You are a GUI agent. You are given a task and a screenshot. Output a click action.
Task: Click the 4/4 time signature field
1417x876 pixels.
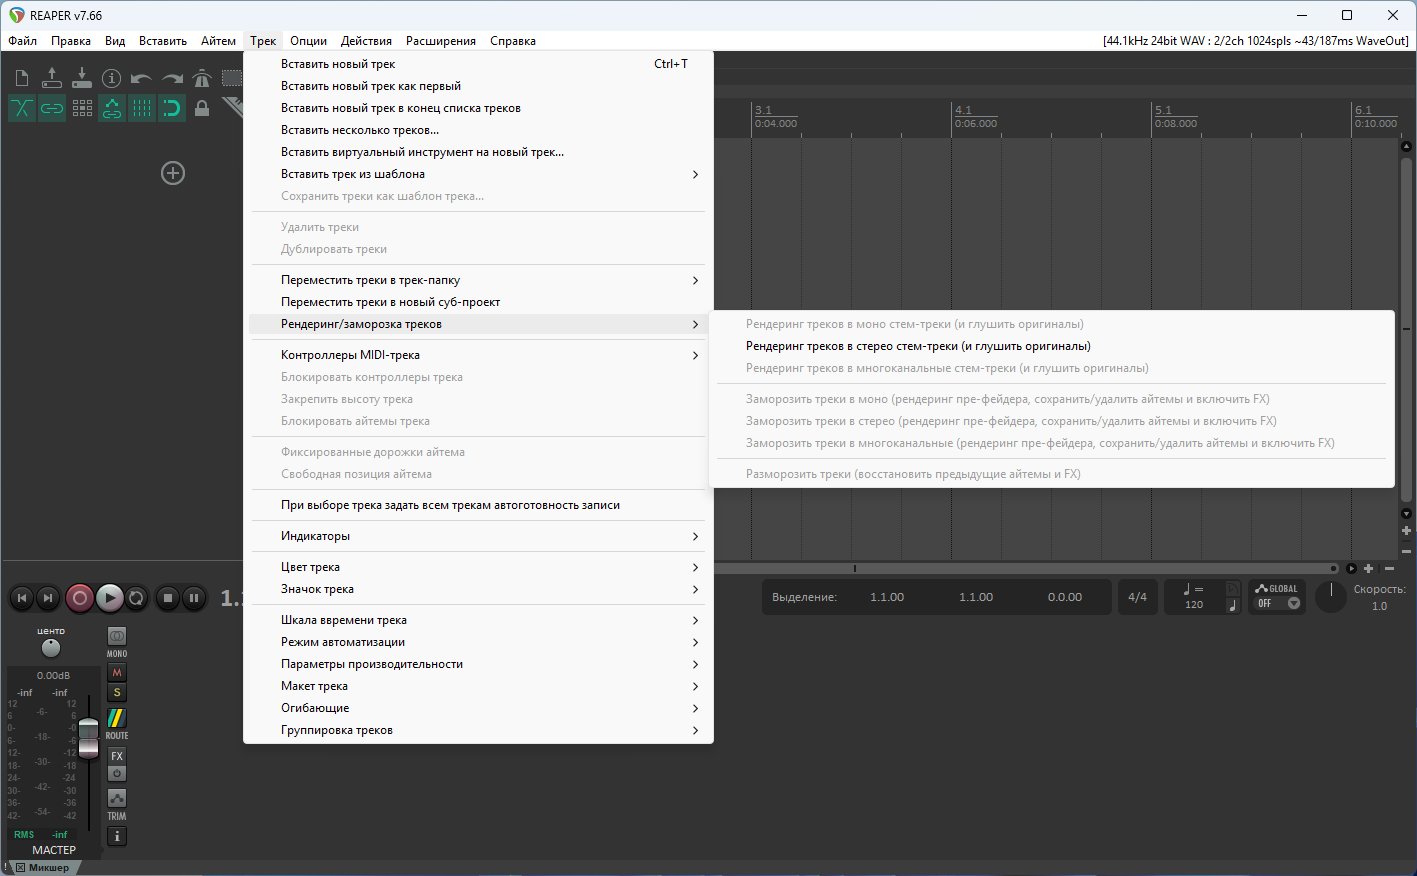point(1138,597)
